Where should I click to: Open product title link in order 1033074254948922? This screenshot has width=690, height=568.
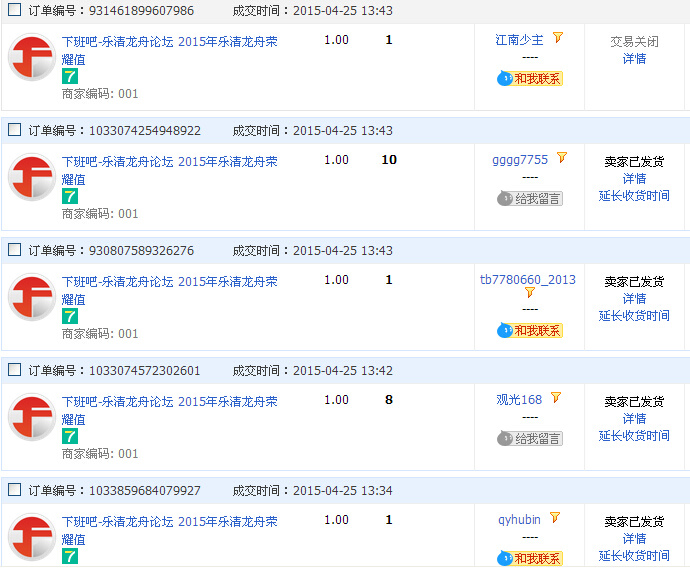pos(169,170)
